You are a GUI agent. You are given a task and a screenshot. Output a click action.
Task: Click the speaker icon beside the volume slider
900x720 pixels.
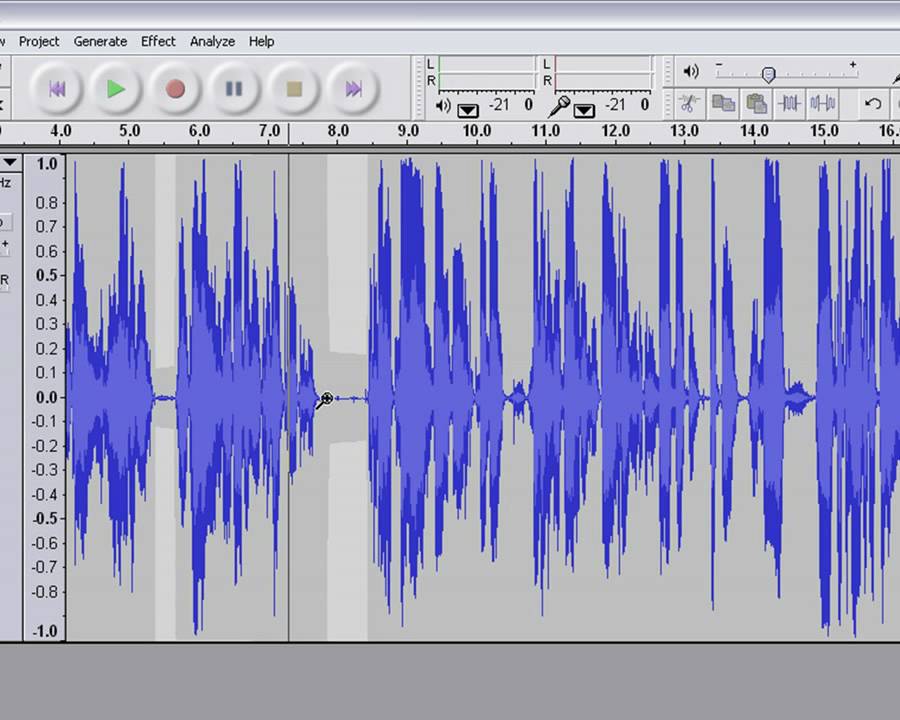click(x=691, y=71)
